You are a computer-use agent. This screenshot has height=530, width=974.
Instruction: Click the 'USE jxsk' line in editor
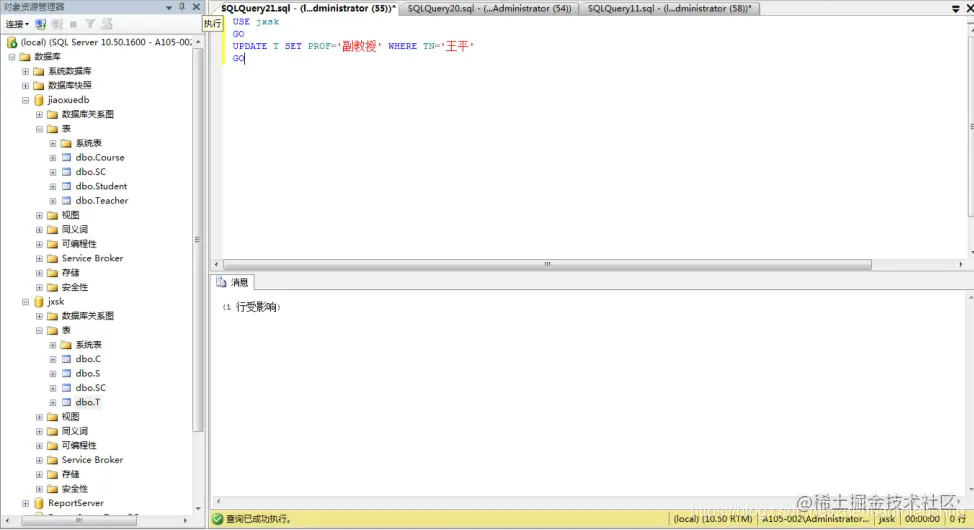click(x=256, y=22)
